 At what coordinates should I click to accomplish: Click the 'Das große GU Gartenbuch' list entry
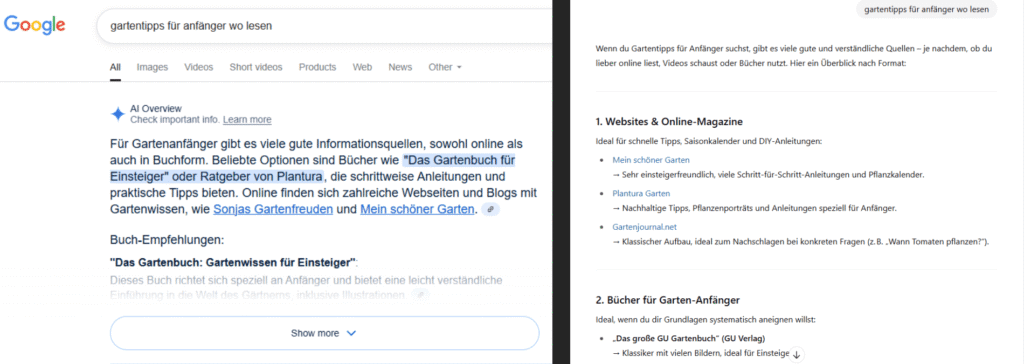[689, 338]
